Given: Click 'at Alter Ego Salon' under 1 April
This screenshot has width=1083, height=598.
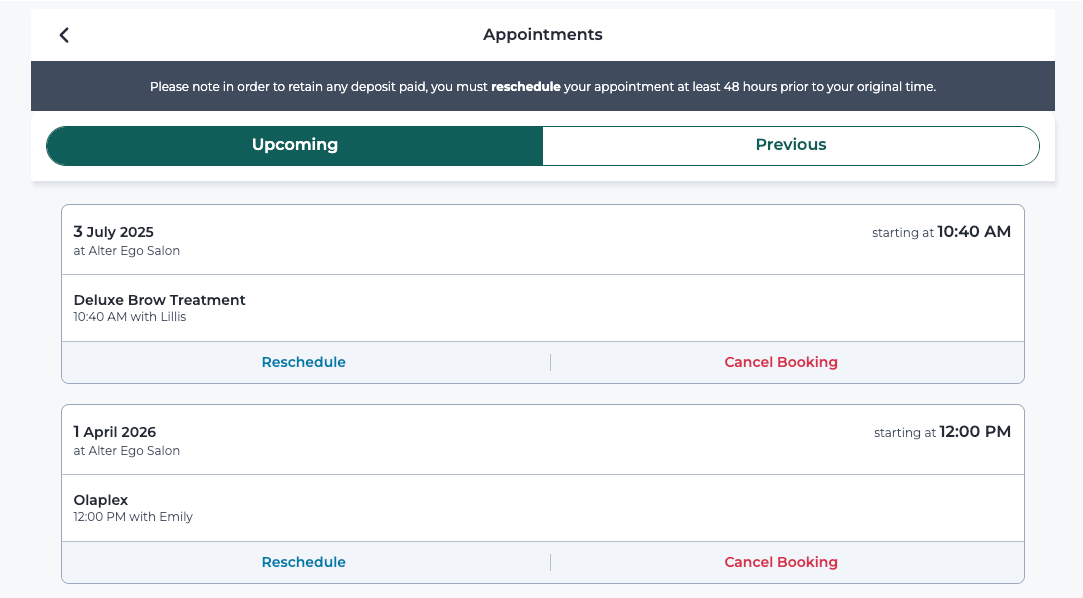Looking at the screenshot, I should tap(126, 451).
